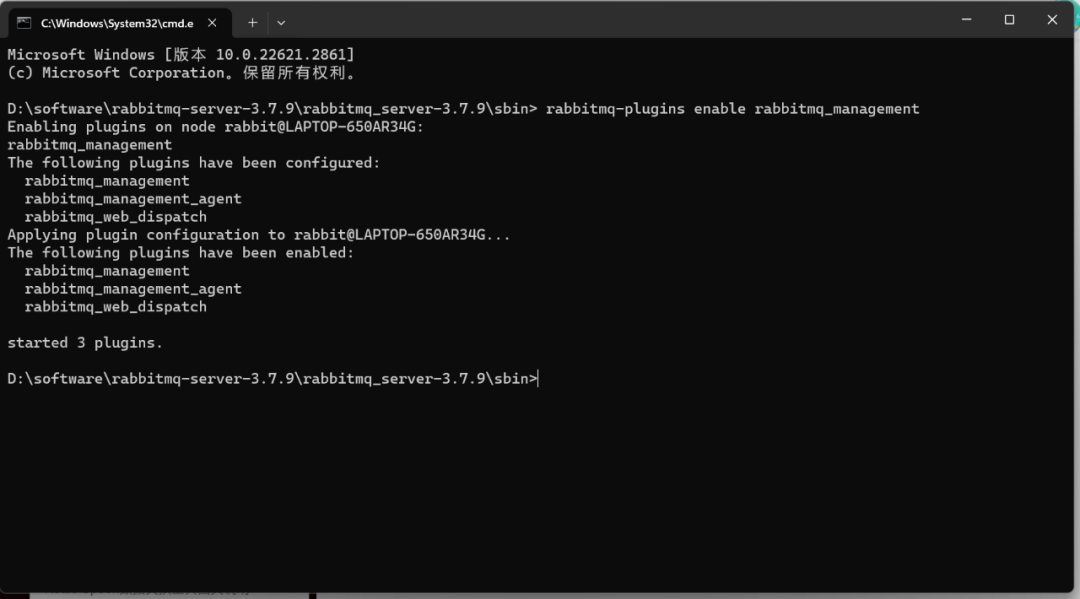Click the 'started 3 plugins.' output line
1080x599 pixels.
[x=85, y=343]
